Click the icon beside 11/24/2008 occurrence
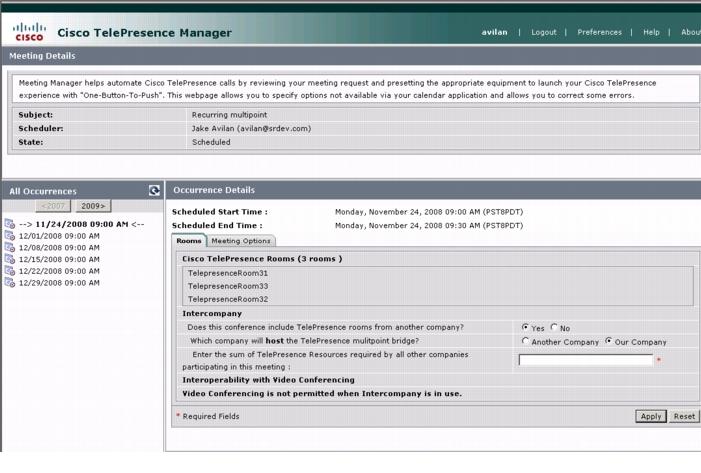Image resolution: width=701 pixels, height=473 pixels. tap(10, 224)
